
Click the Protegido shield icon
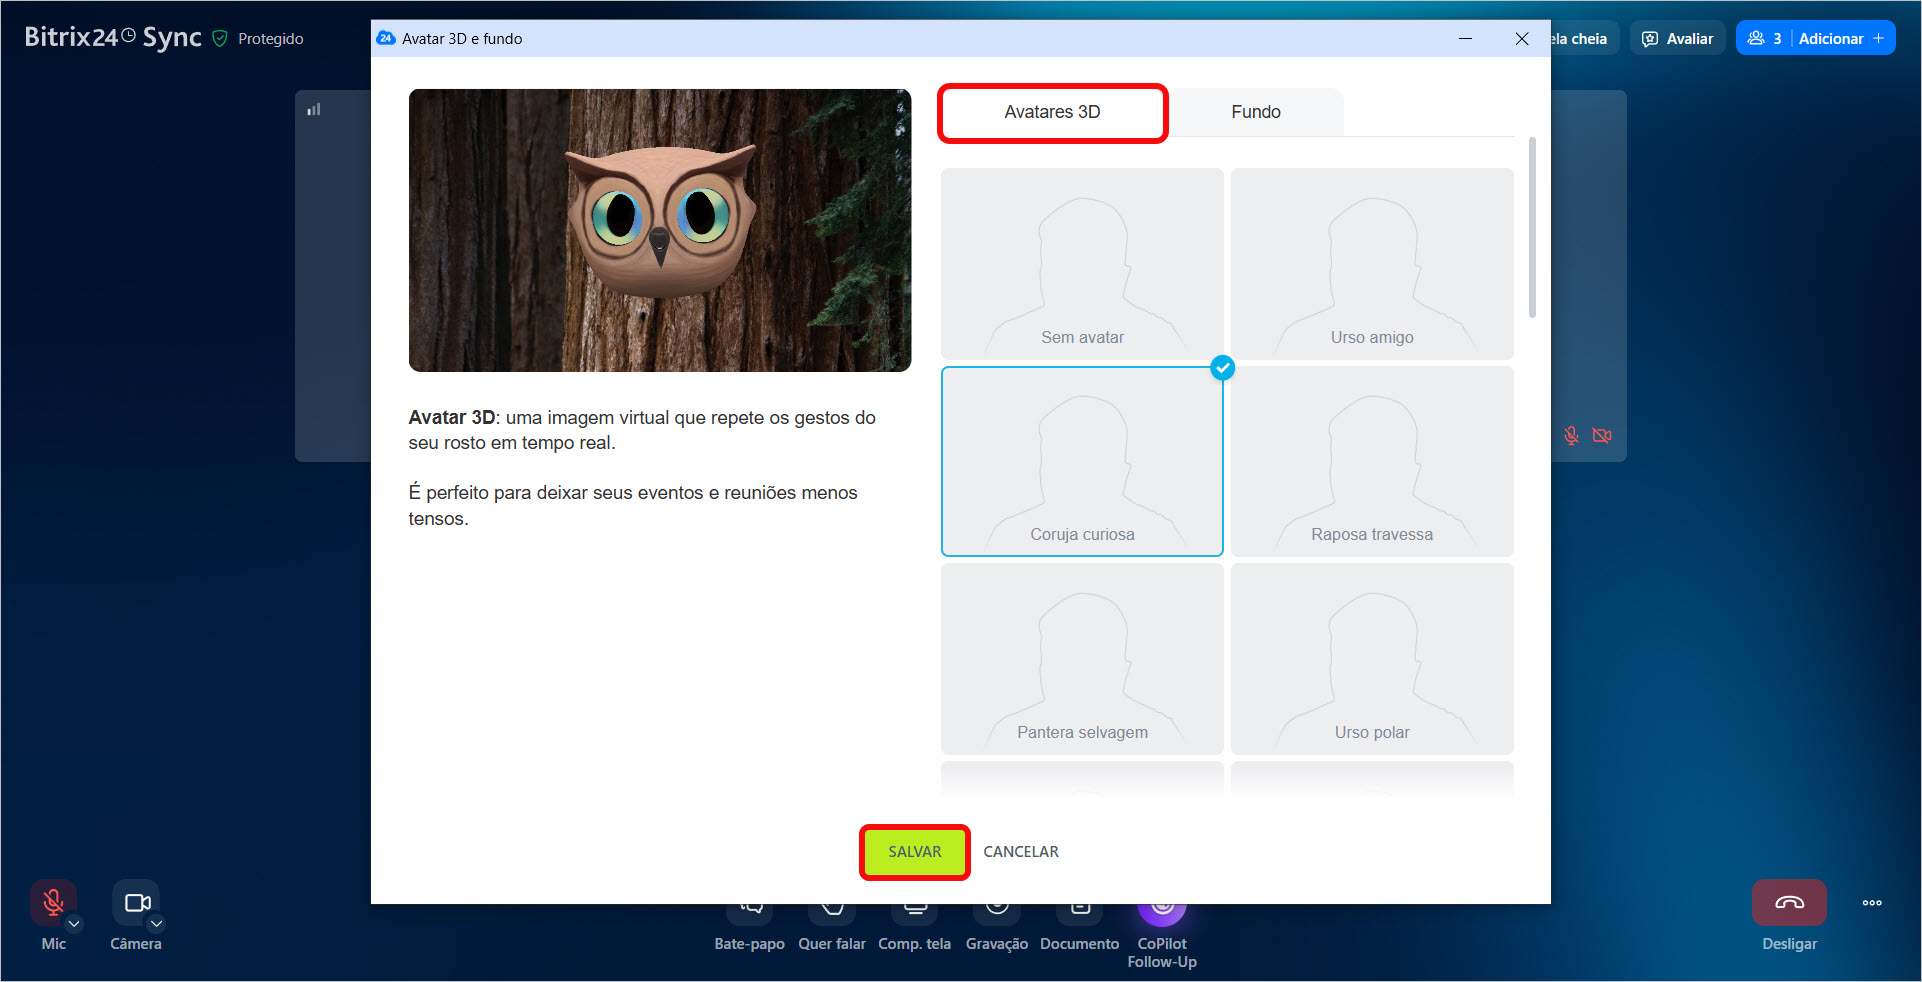[220, 39]
